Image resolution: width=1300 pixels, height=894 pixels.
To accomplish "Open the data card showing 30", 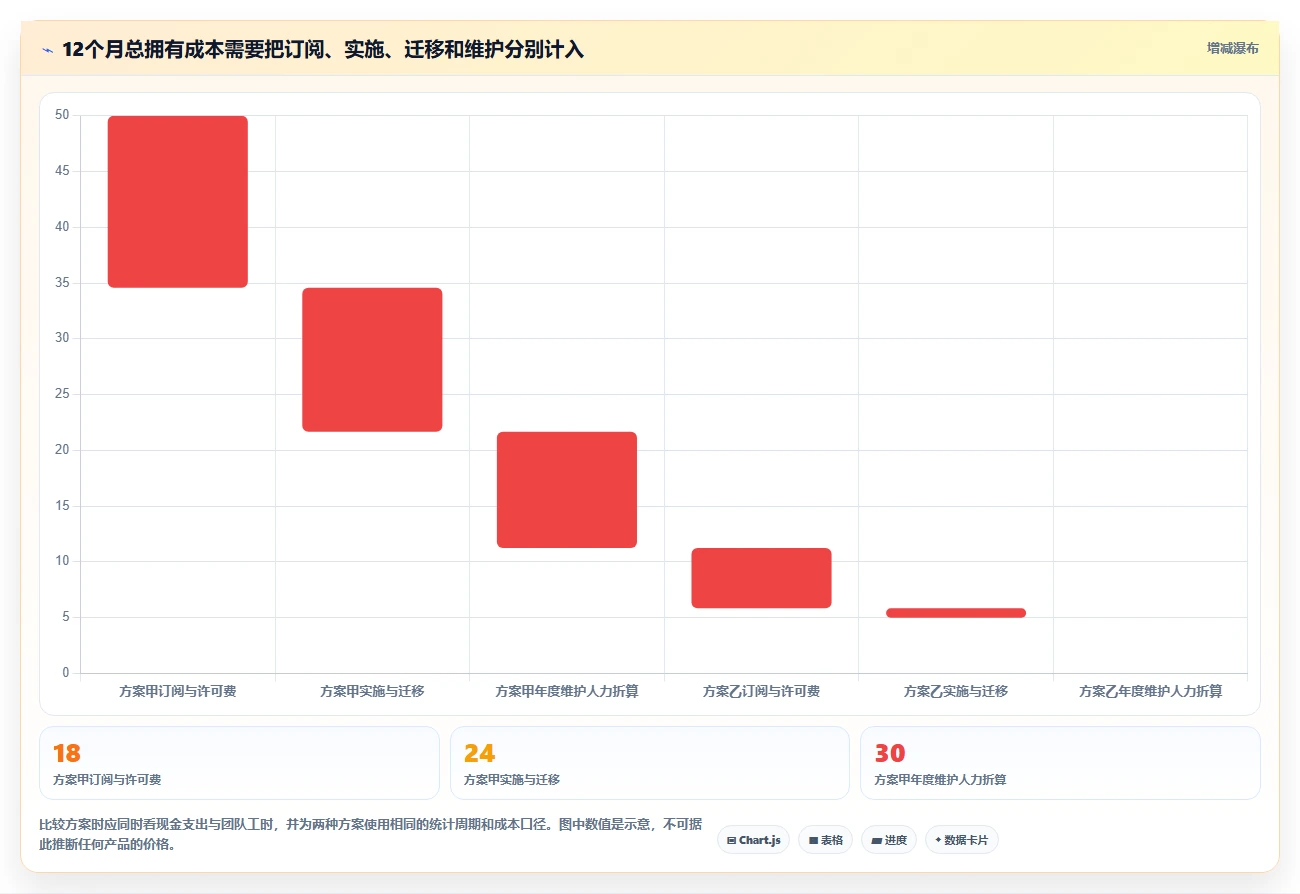I will 1060,763.
